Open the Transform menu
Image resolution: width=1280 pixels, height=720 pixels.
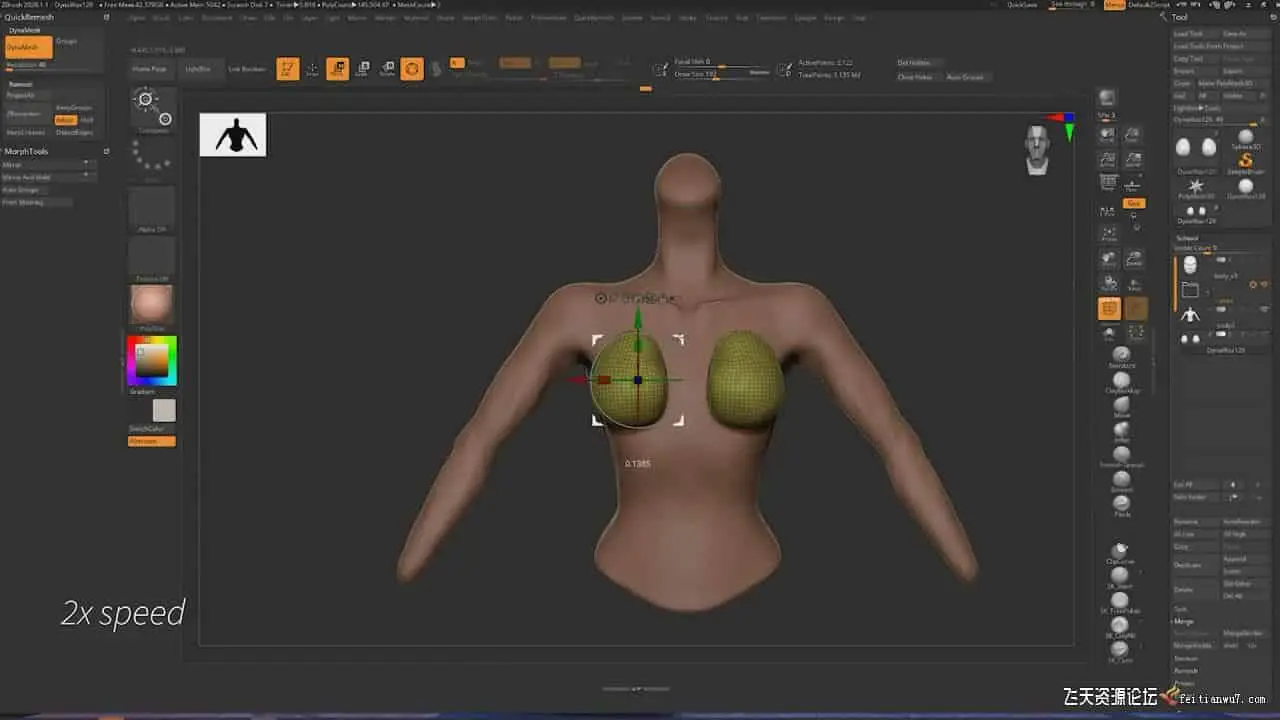pos(771,17)
